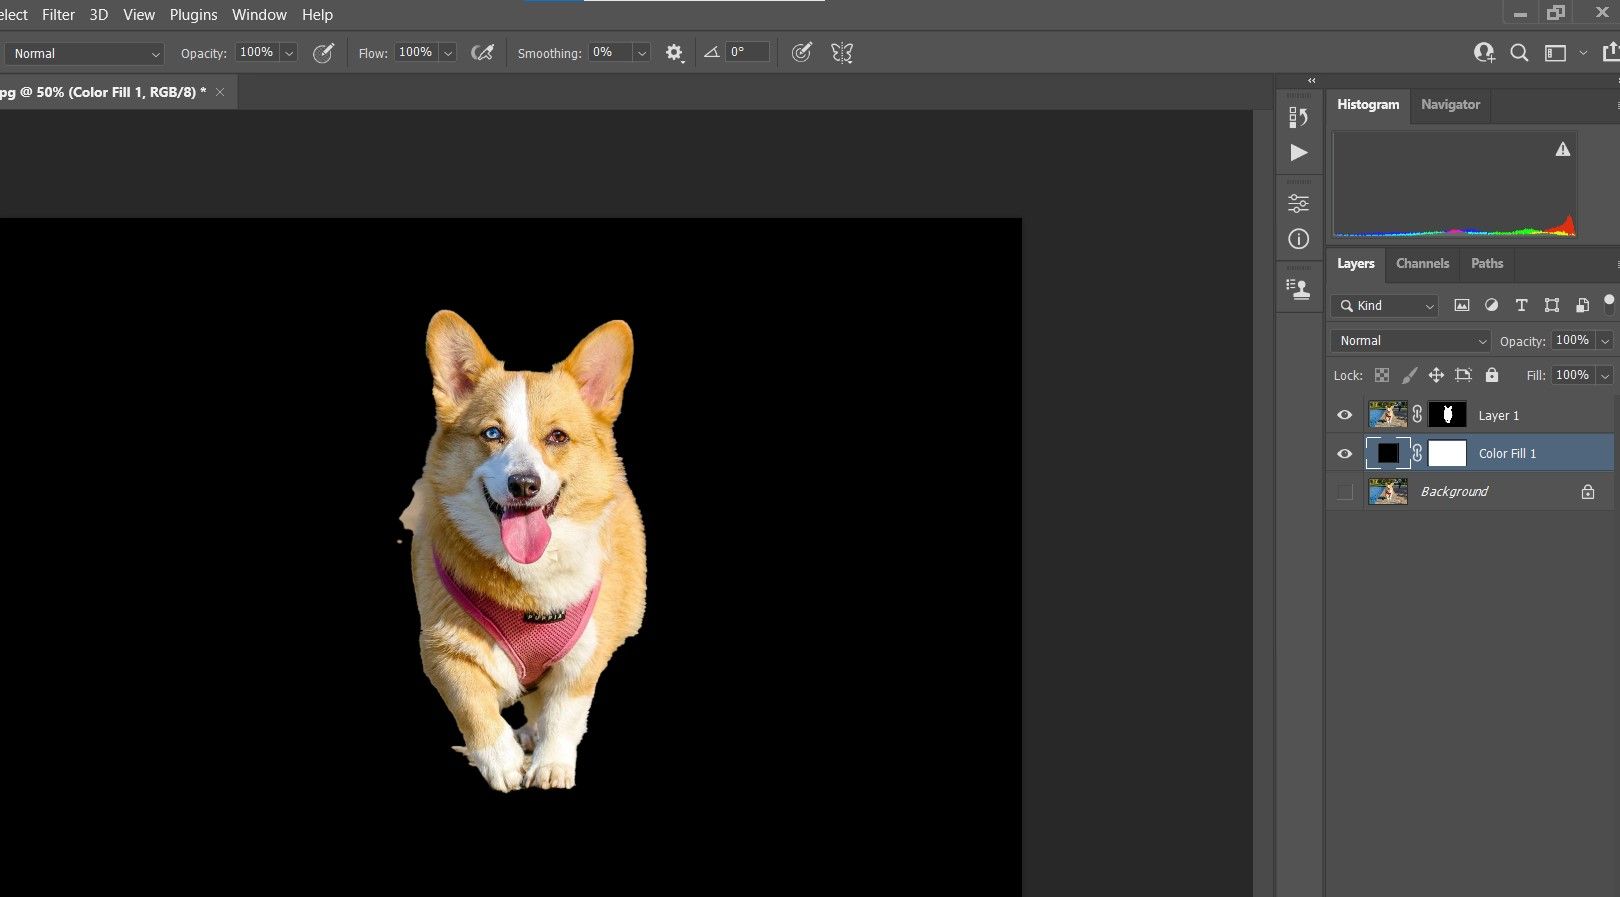
Task: Toggle visibility of Color Fill 1
Action: point(1345,454)
